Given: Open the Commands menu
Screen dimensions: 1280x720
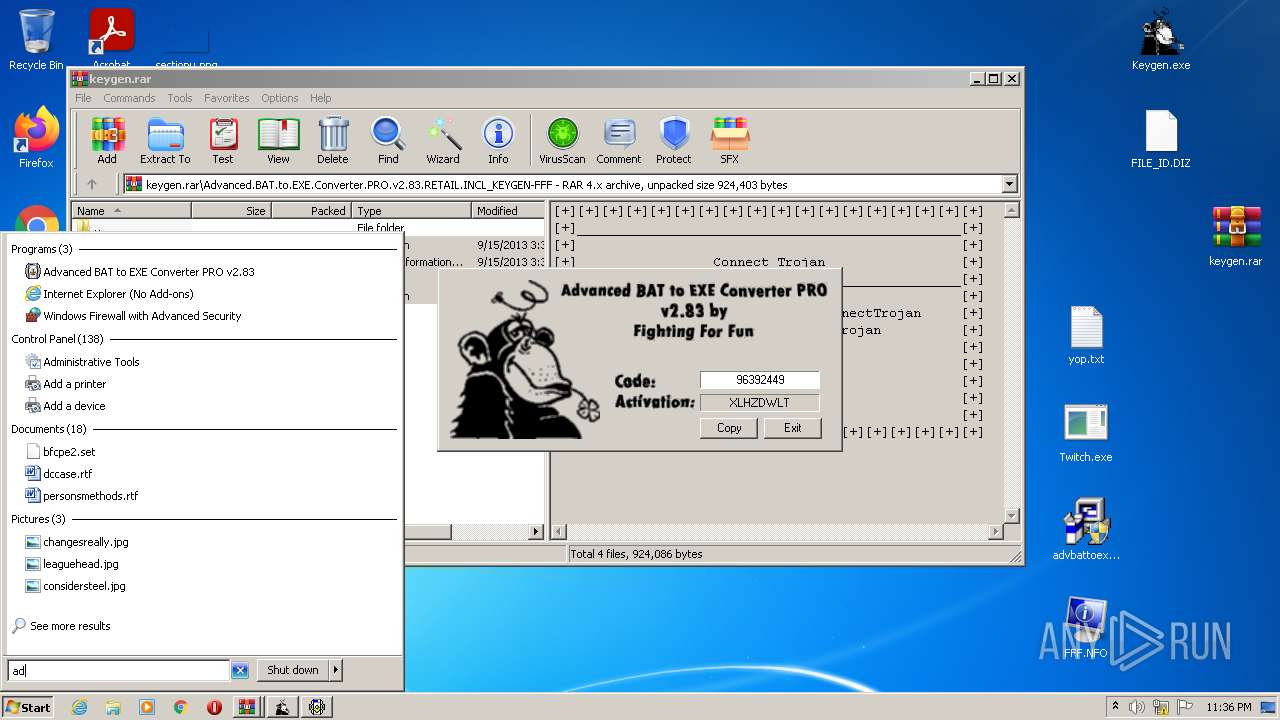Looking at the screenshot, I should click(129, 98).
